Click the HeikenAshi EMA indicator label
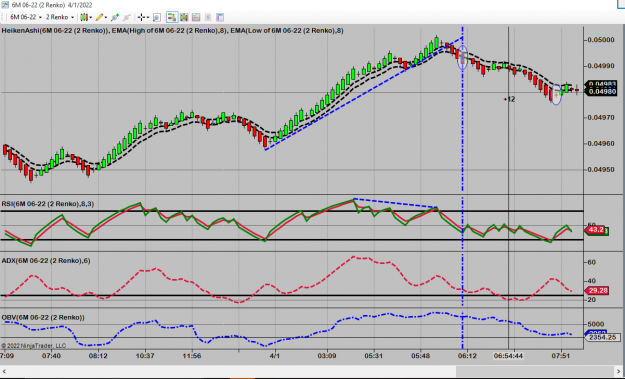Image resolution: width=625 pixels, height=379 pixels. pos(172,31)
